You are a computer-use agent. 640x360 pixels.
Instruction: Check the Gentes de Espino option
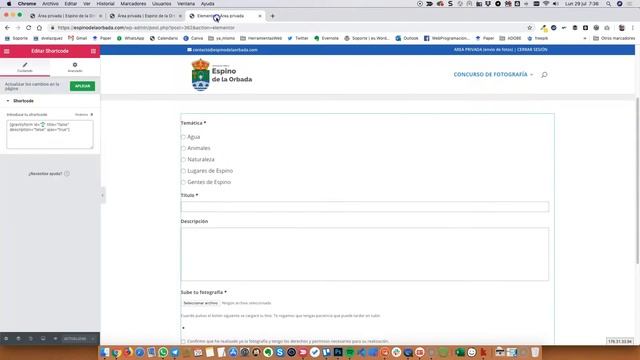(x=183, y=182)
